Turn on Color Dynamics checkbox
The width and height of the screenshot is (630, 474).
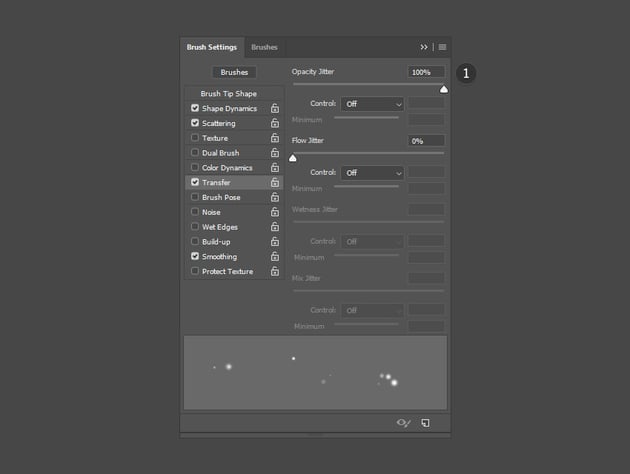[195, 167]
